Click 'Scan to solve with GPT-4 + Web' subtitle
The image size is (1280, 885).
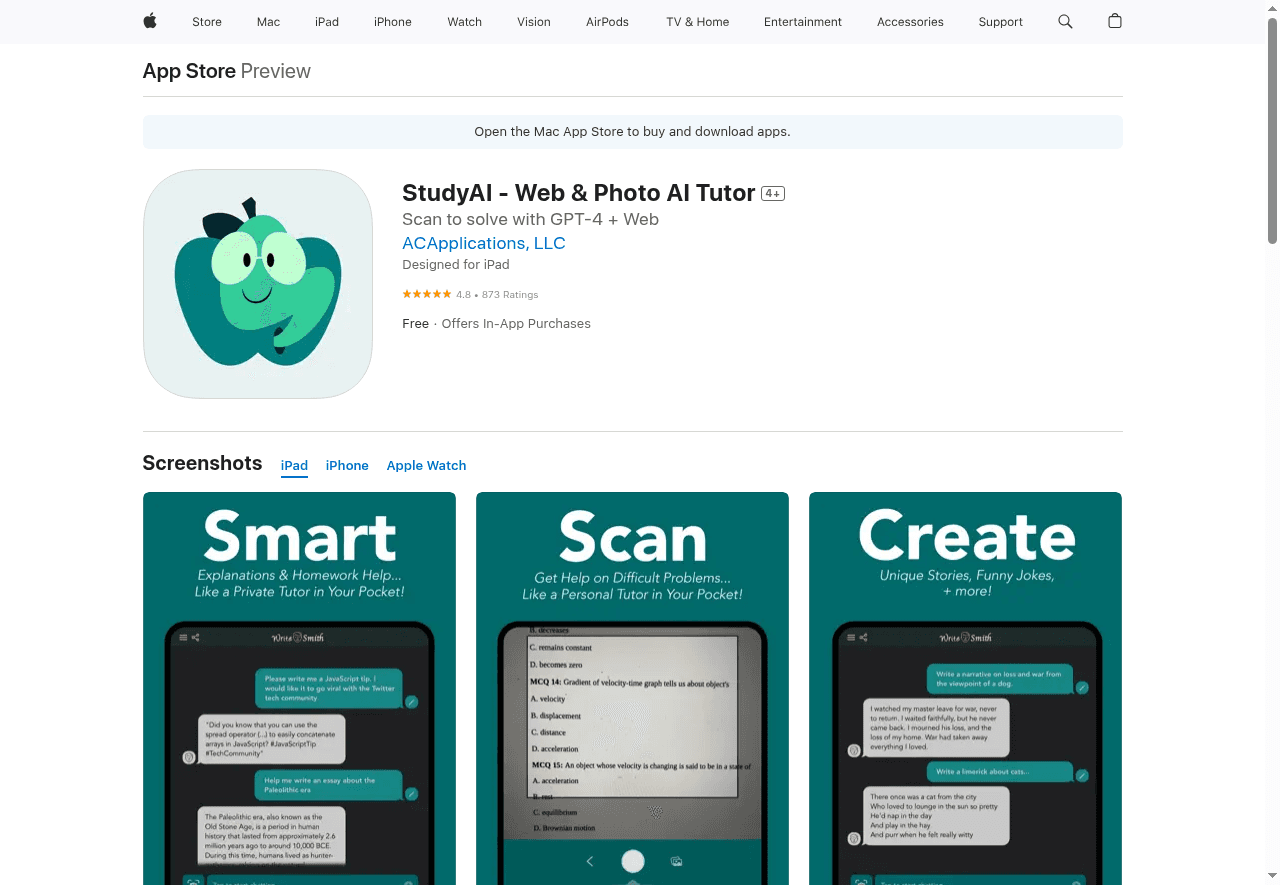[x=530, y=219]
